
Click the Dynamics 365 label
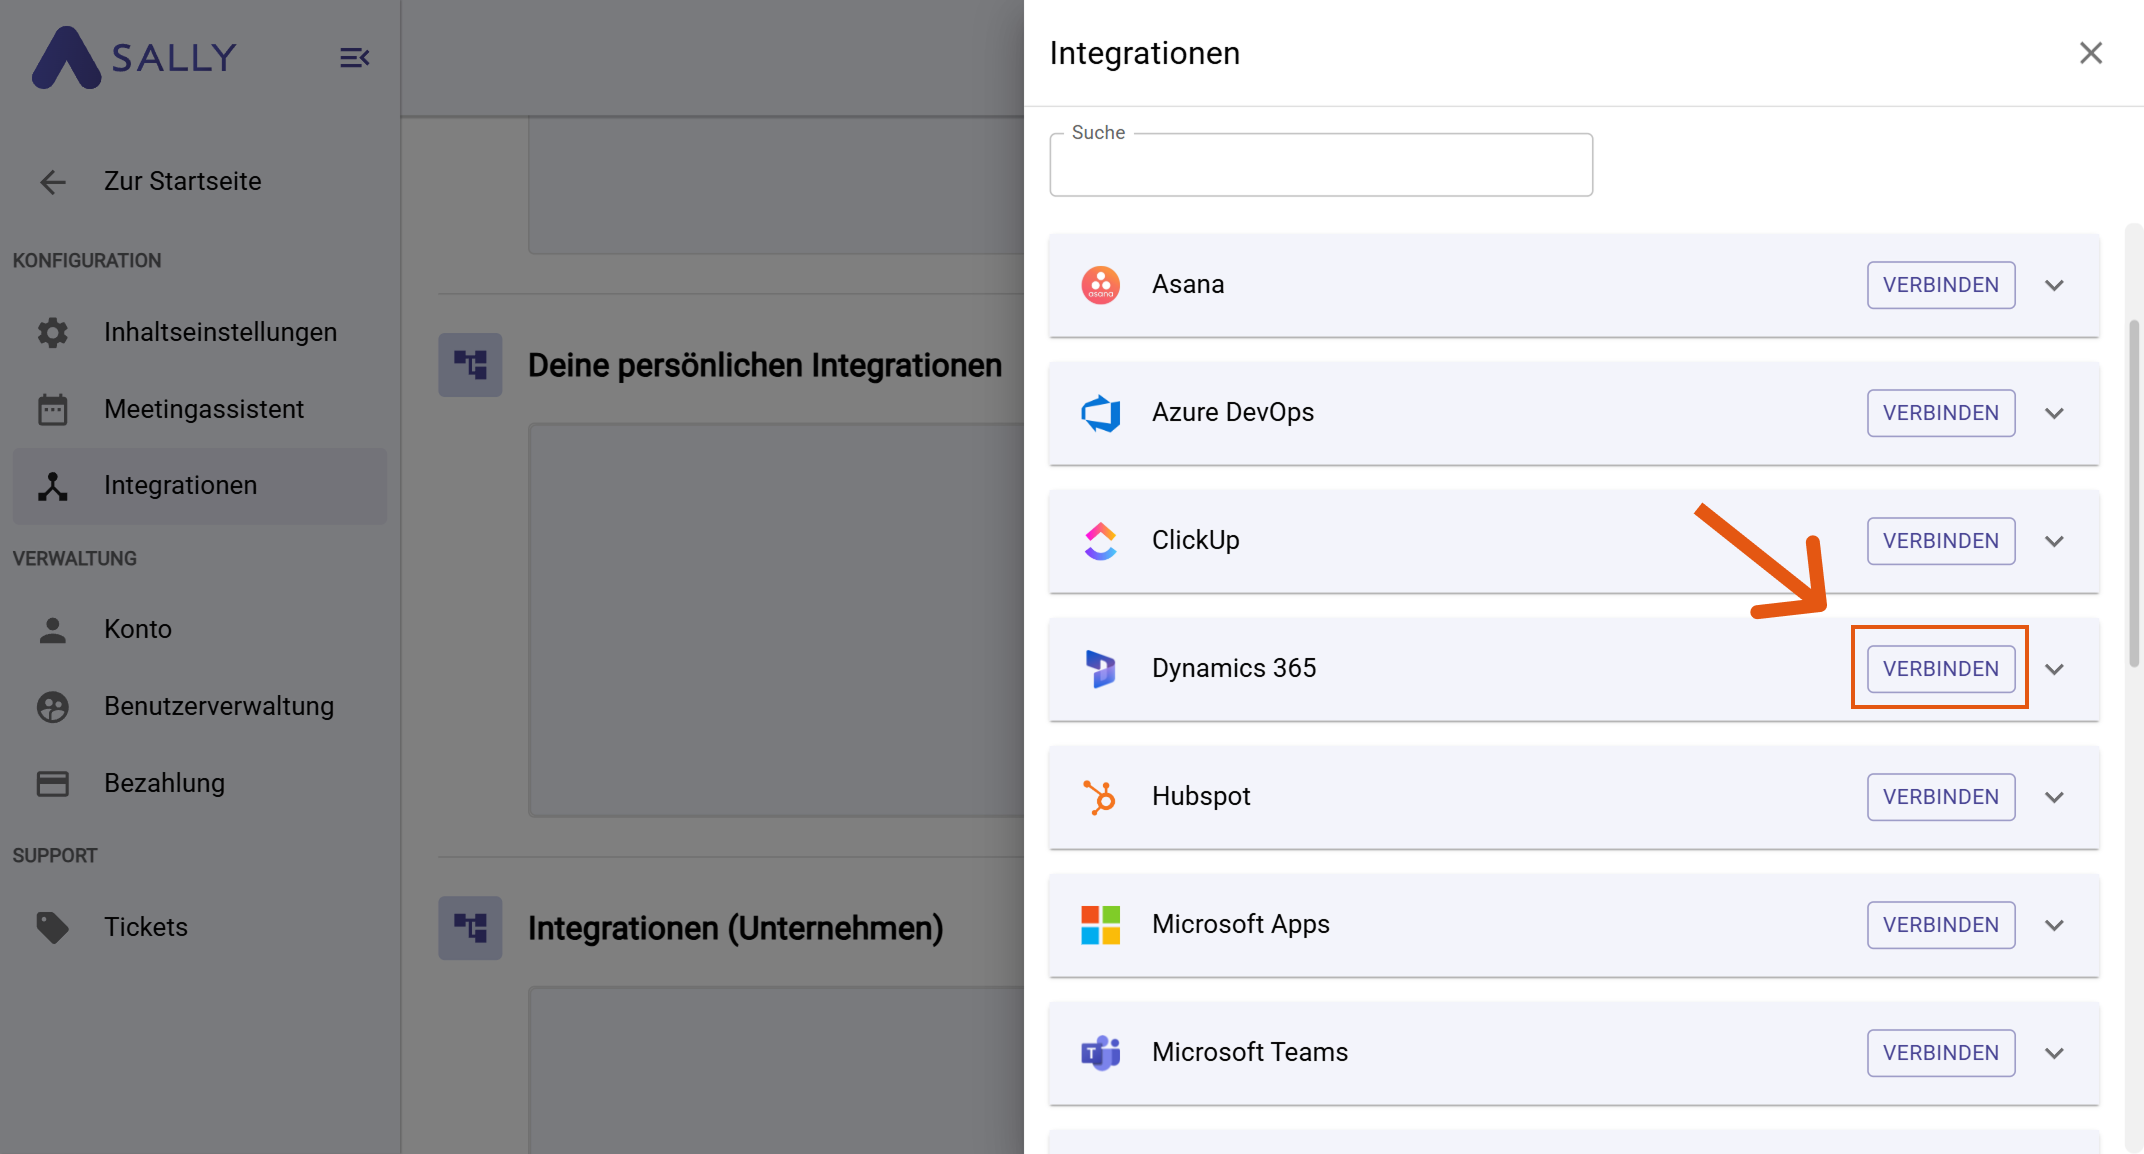[x=1234, y=668]
